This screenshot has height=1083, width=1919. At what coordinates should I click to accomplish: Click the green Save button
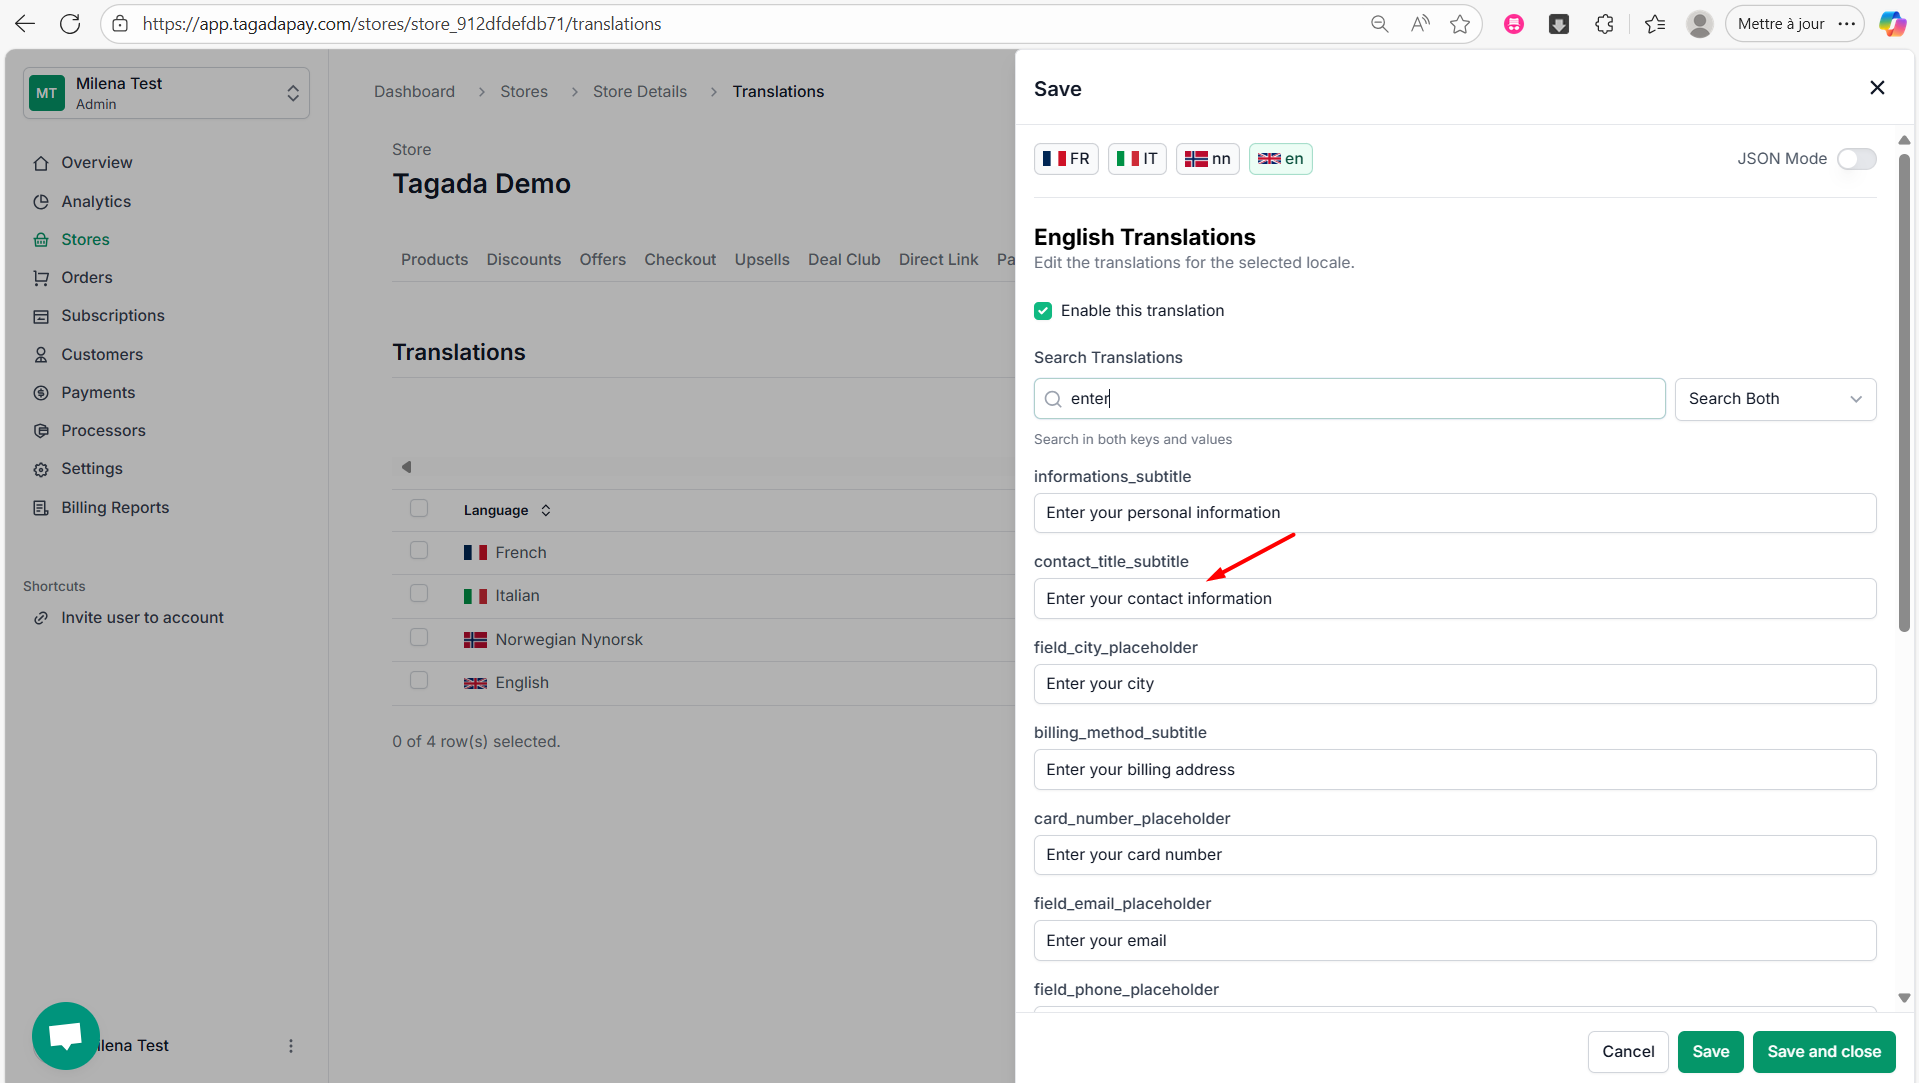1711,1052
